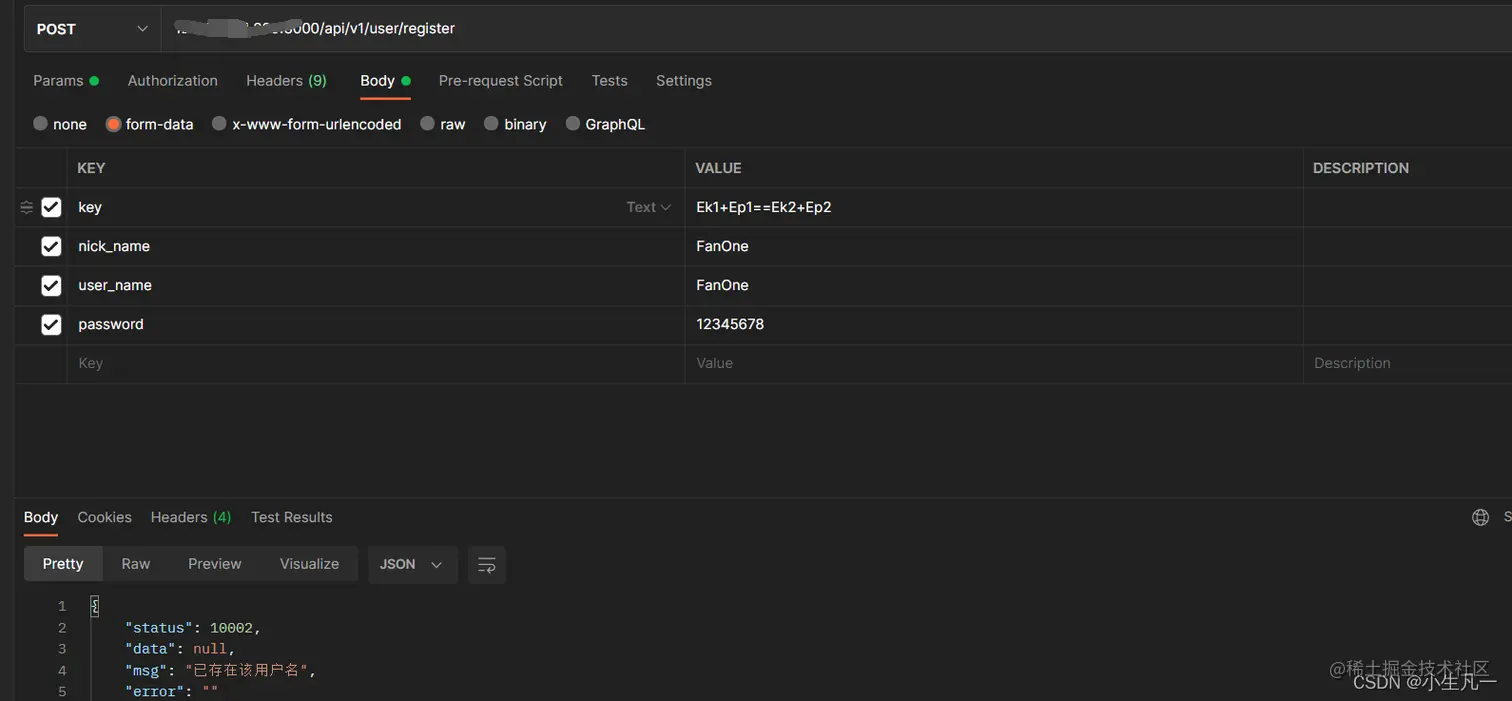Switch response view to Raw
This screenshot has height=701, width=1512.
[x=136, y=564]
